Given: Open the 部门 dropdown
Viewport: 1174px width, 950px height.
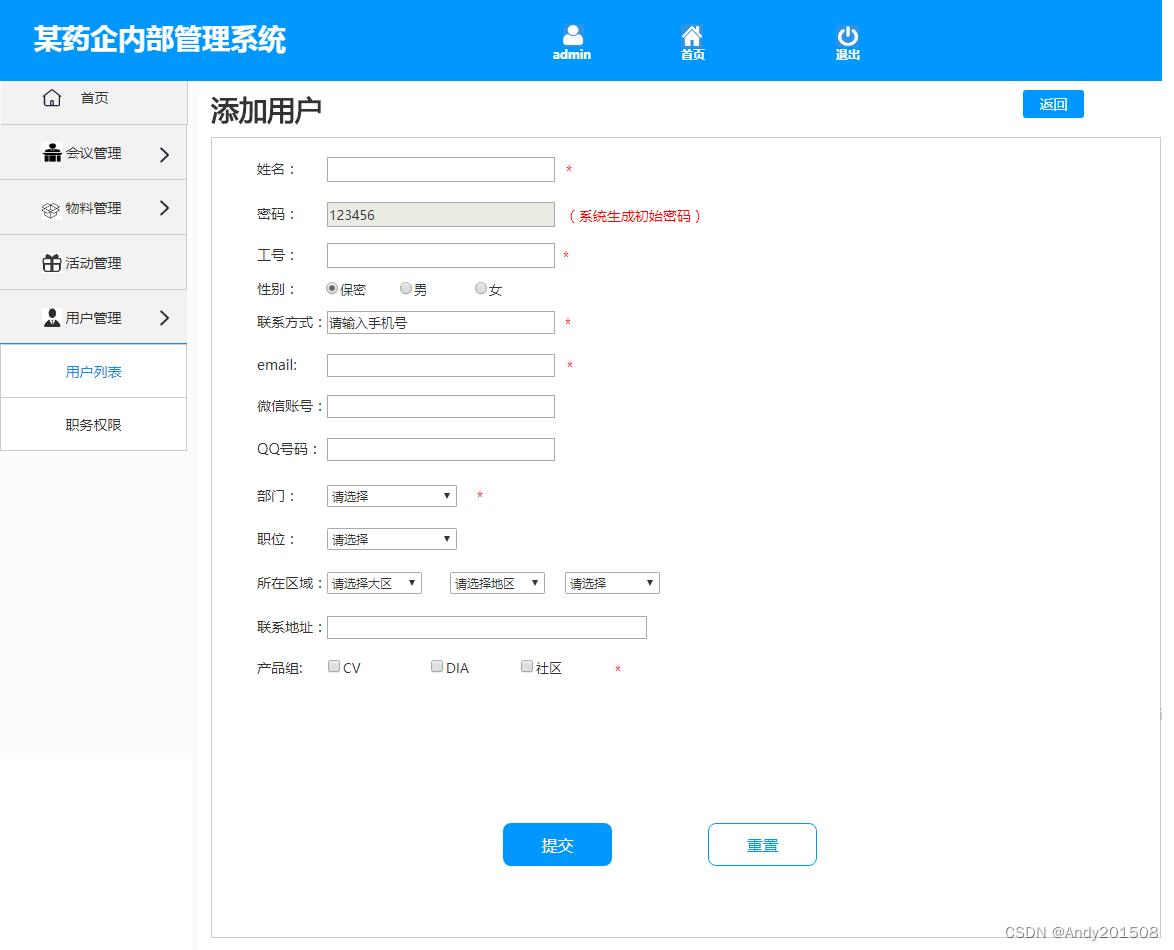Looking at the screenshot, I should point(392,496).
